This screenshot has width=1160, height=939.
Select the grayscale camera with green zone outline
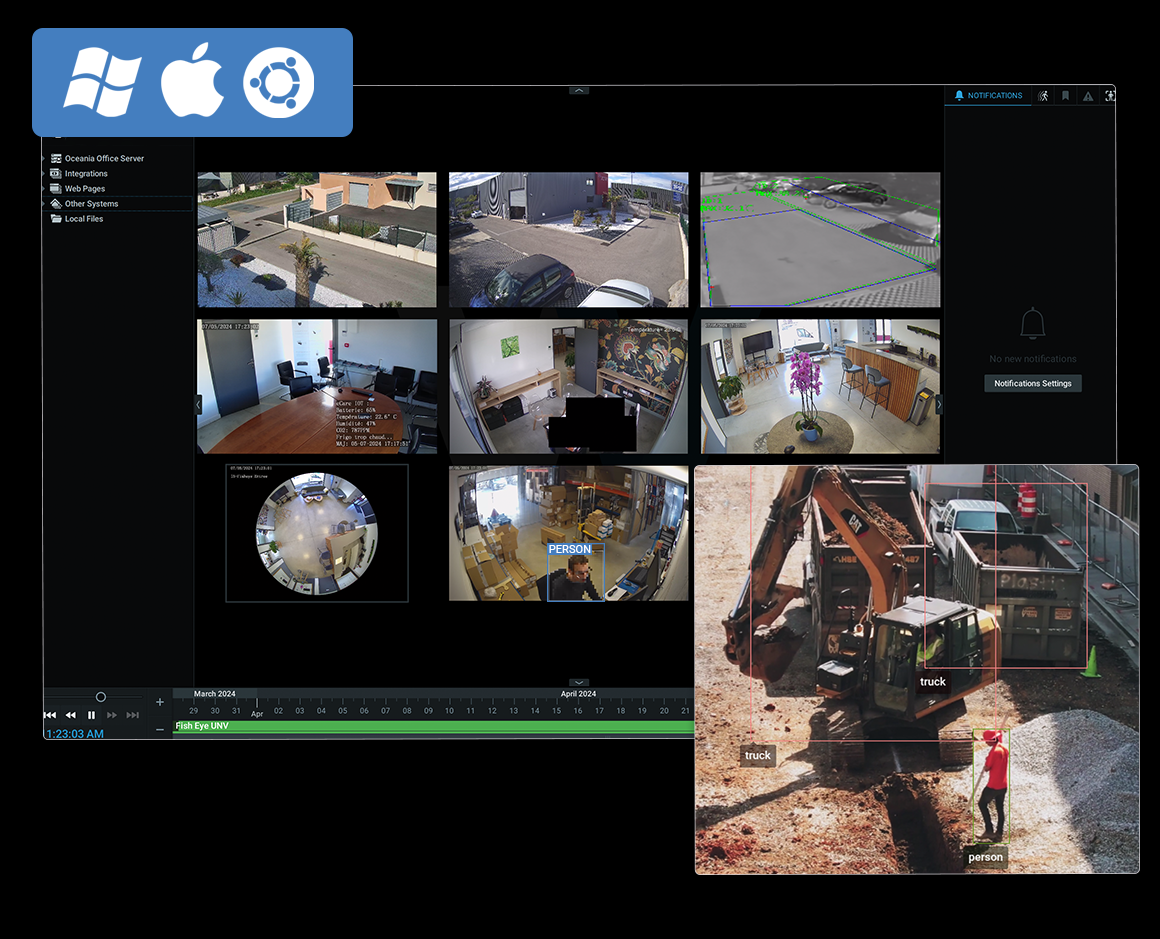coord(820,240)
